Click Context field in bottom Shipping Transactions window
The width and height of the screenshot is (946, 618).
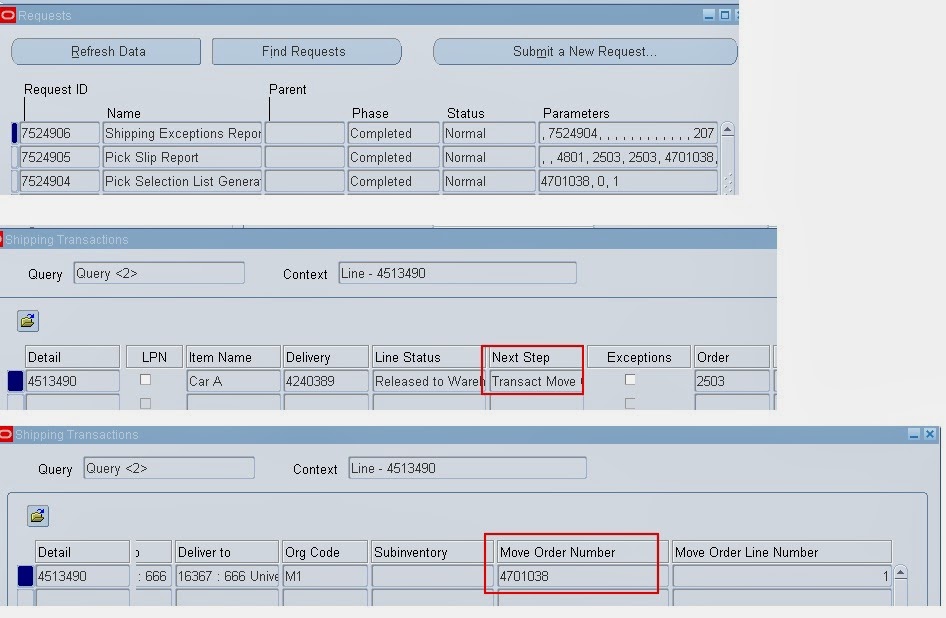pos(468,468)
